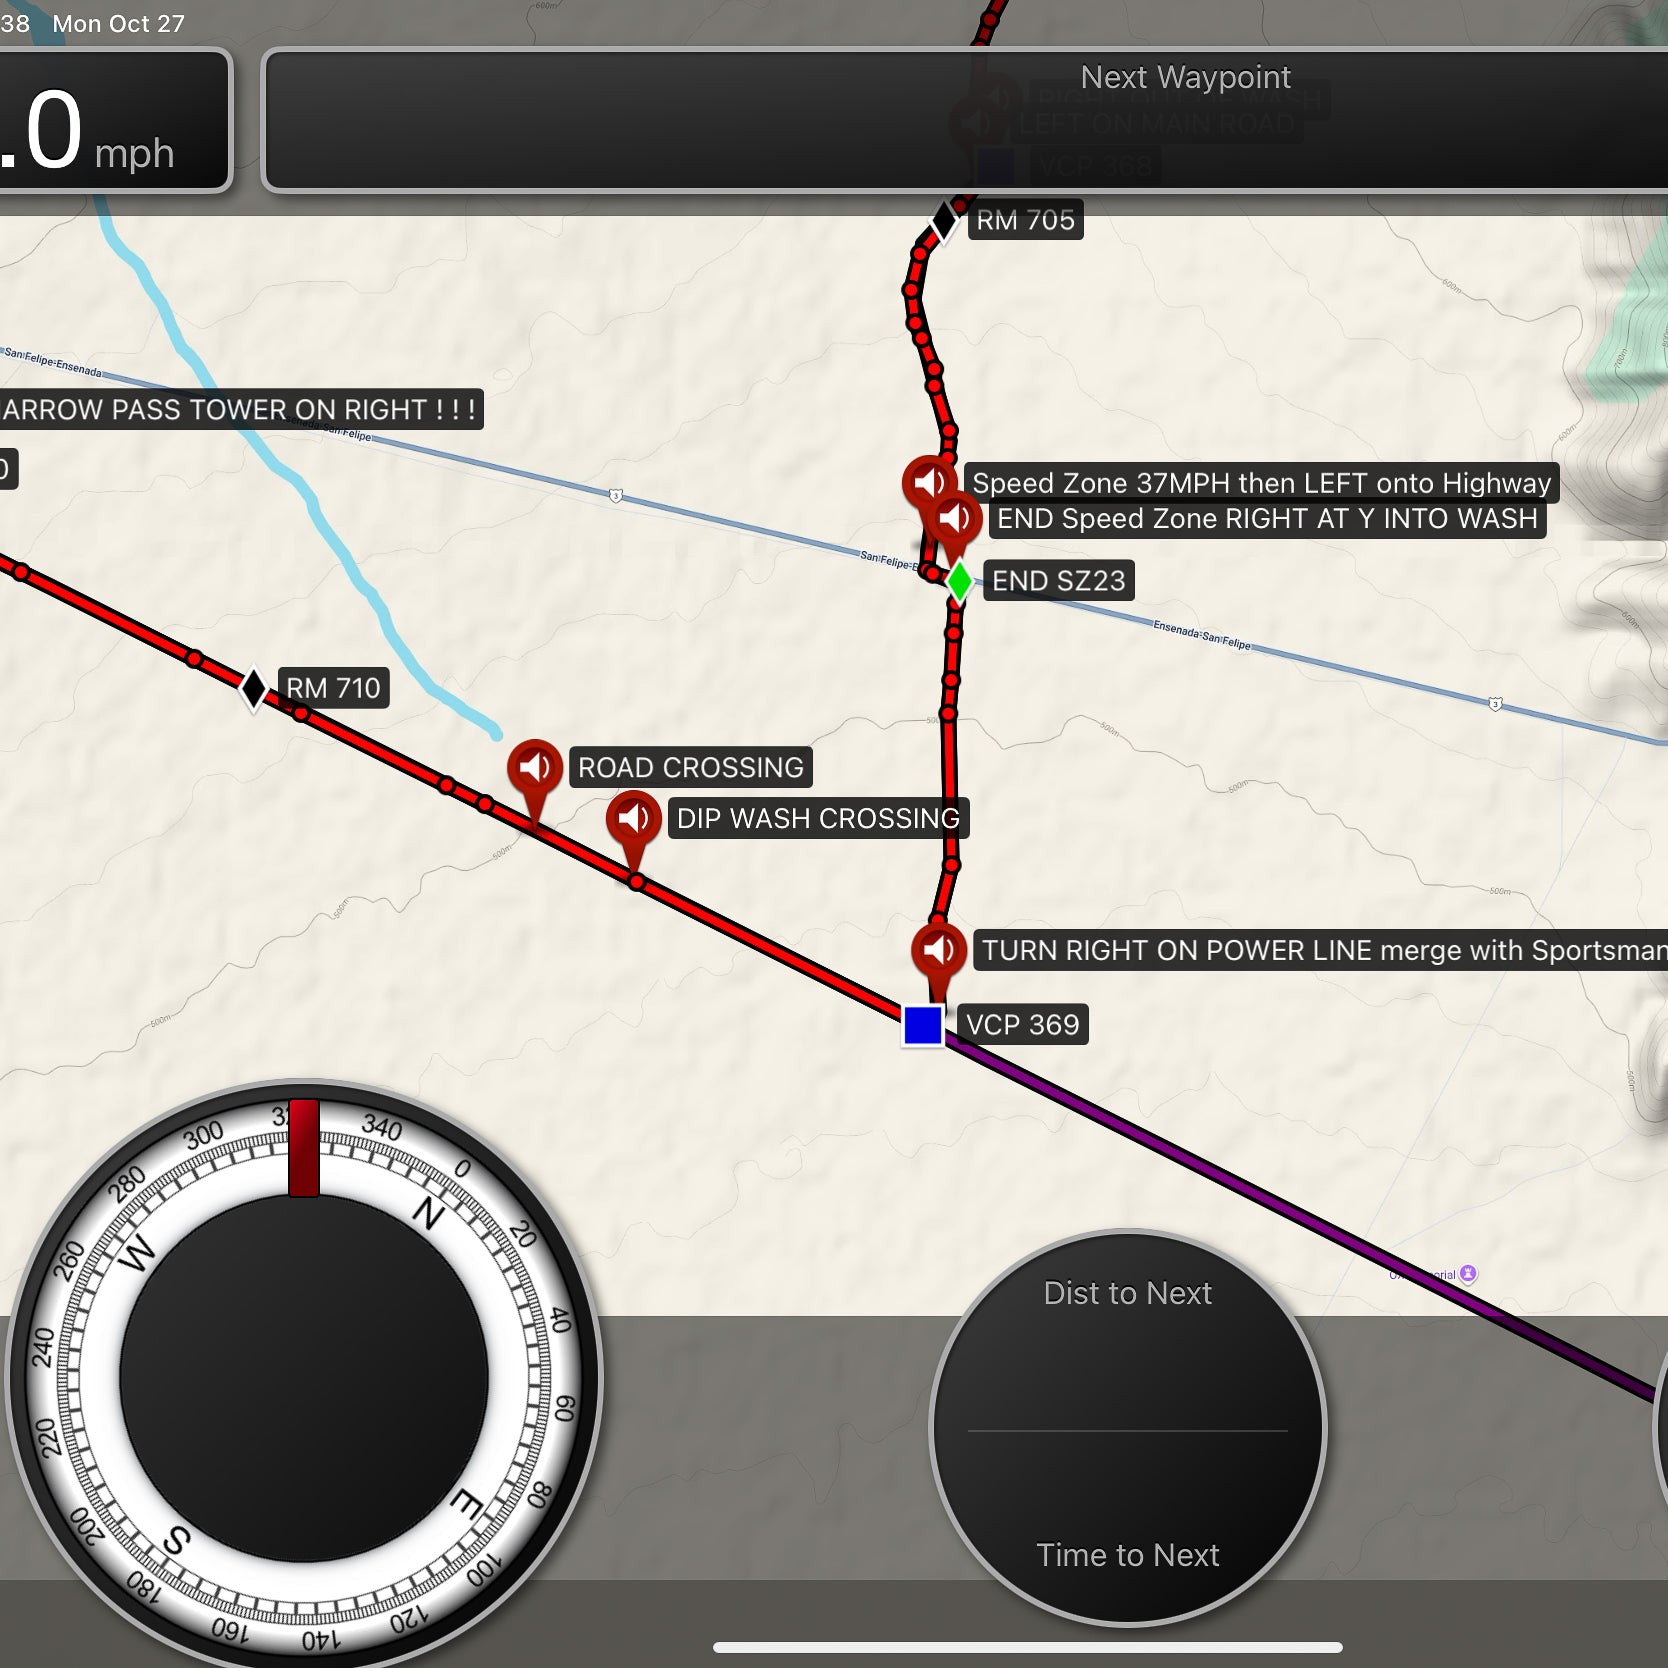Select the RM 710 black diamond marker
The height and width of the screenshot is (1668, 1668).
coord(254,688)
